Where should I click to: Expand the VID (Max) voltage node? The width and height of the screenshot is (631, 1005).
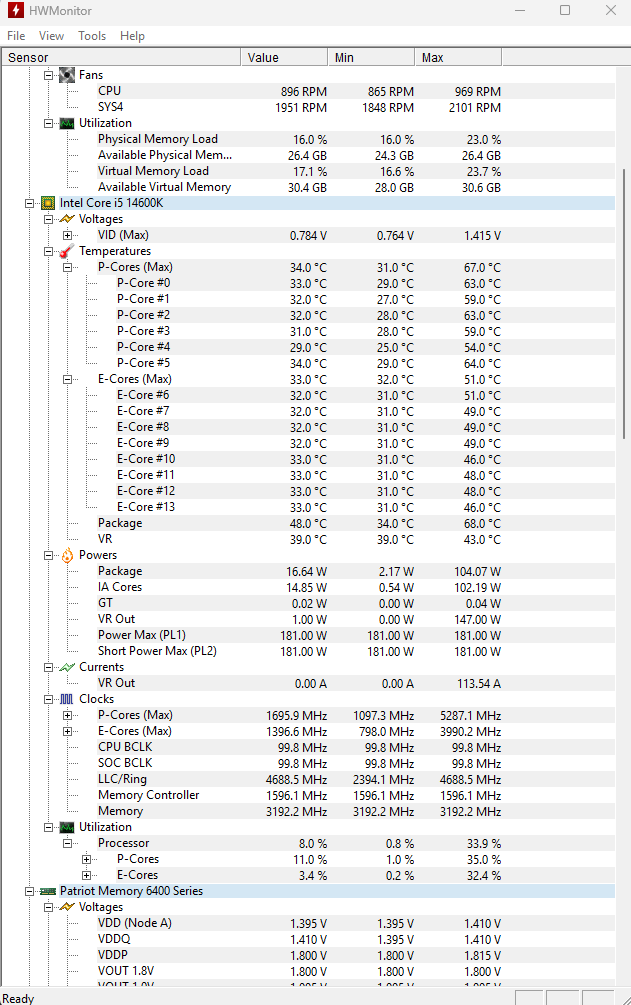(67, 235)
